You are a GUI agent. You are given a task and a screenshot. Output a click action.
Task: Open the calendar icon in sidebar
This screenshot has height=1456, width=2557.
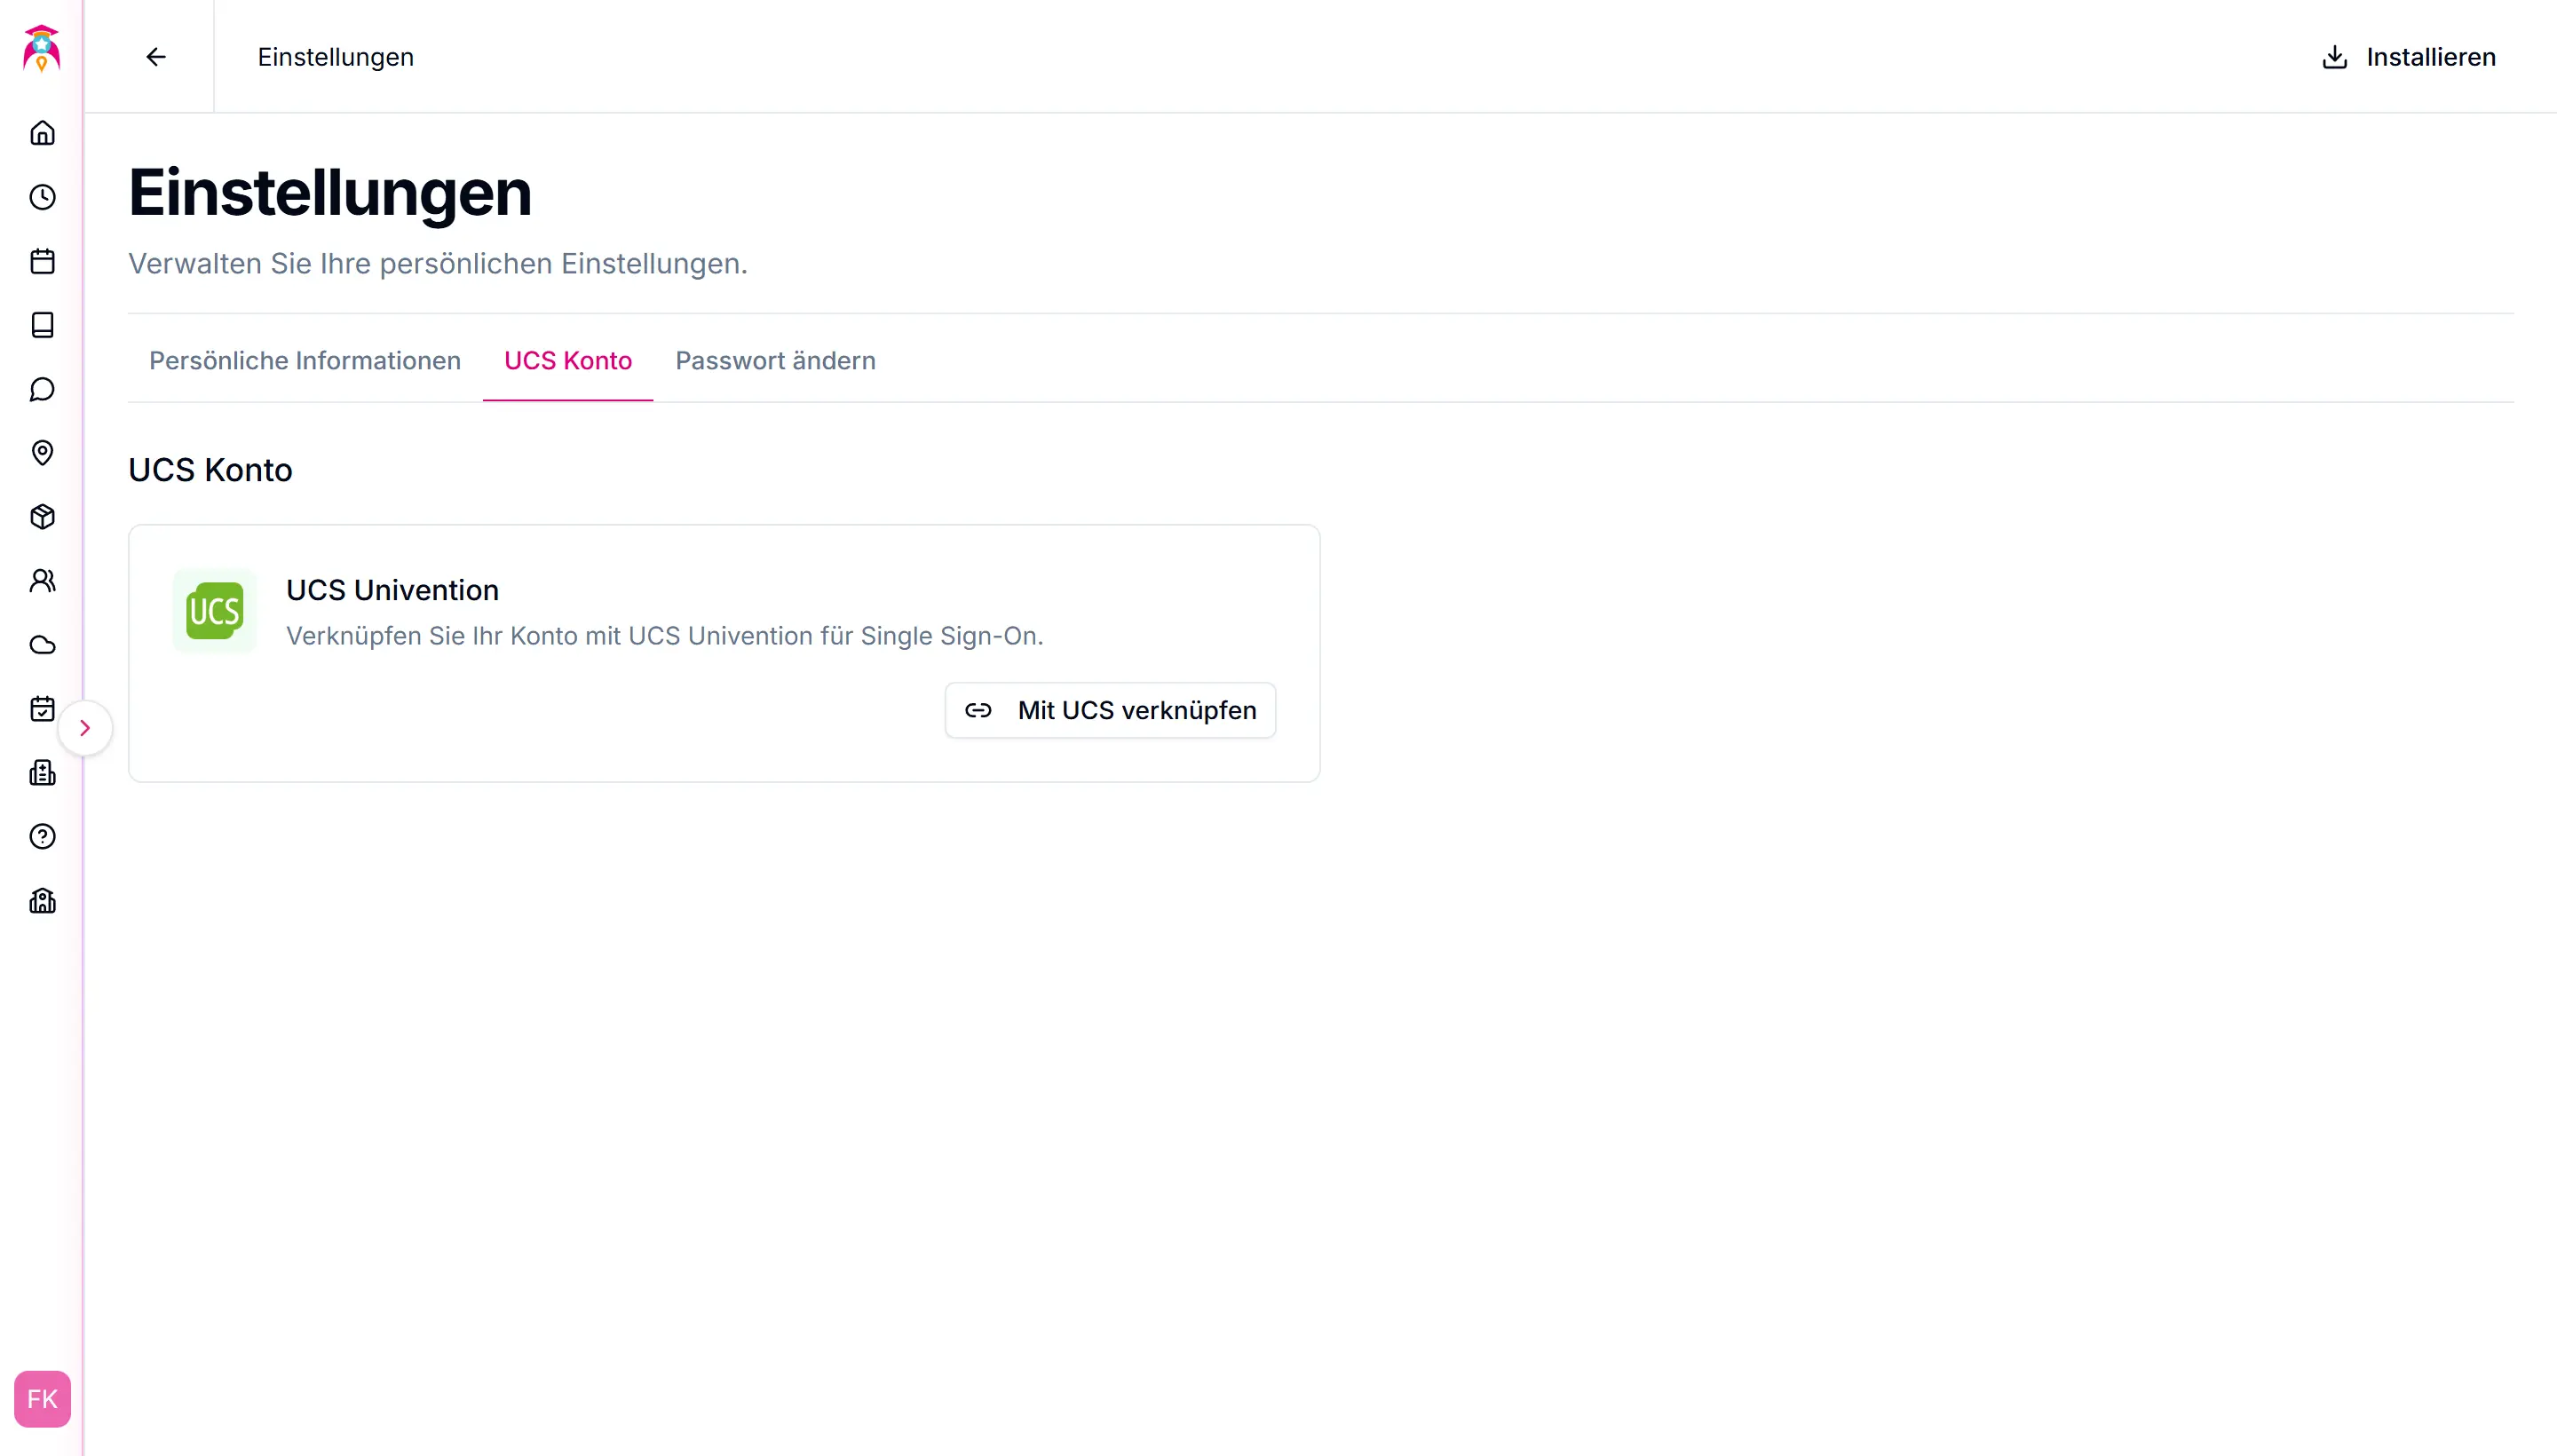[x=42, y=261]
